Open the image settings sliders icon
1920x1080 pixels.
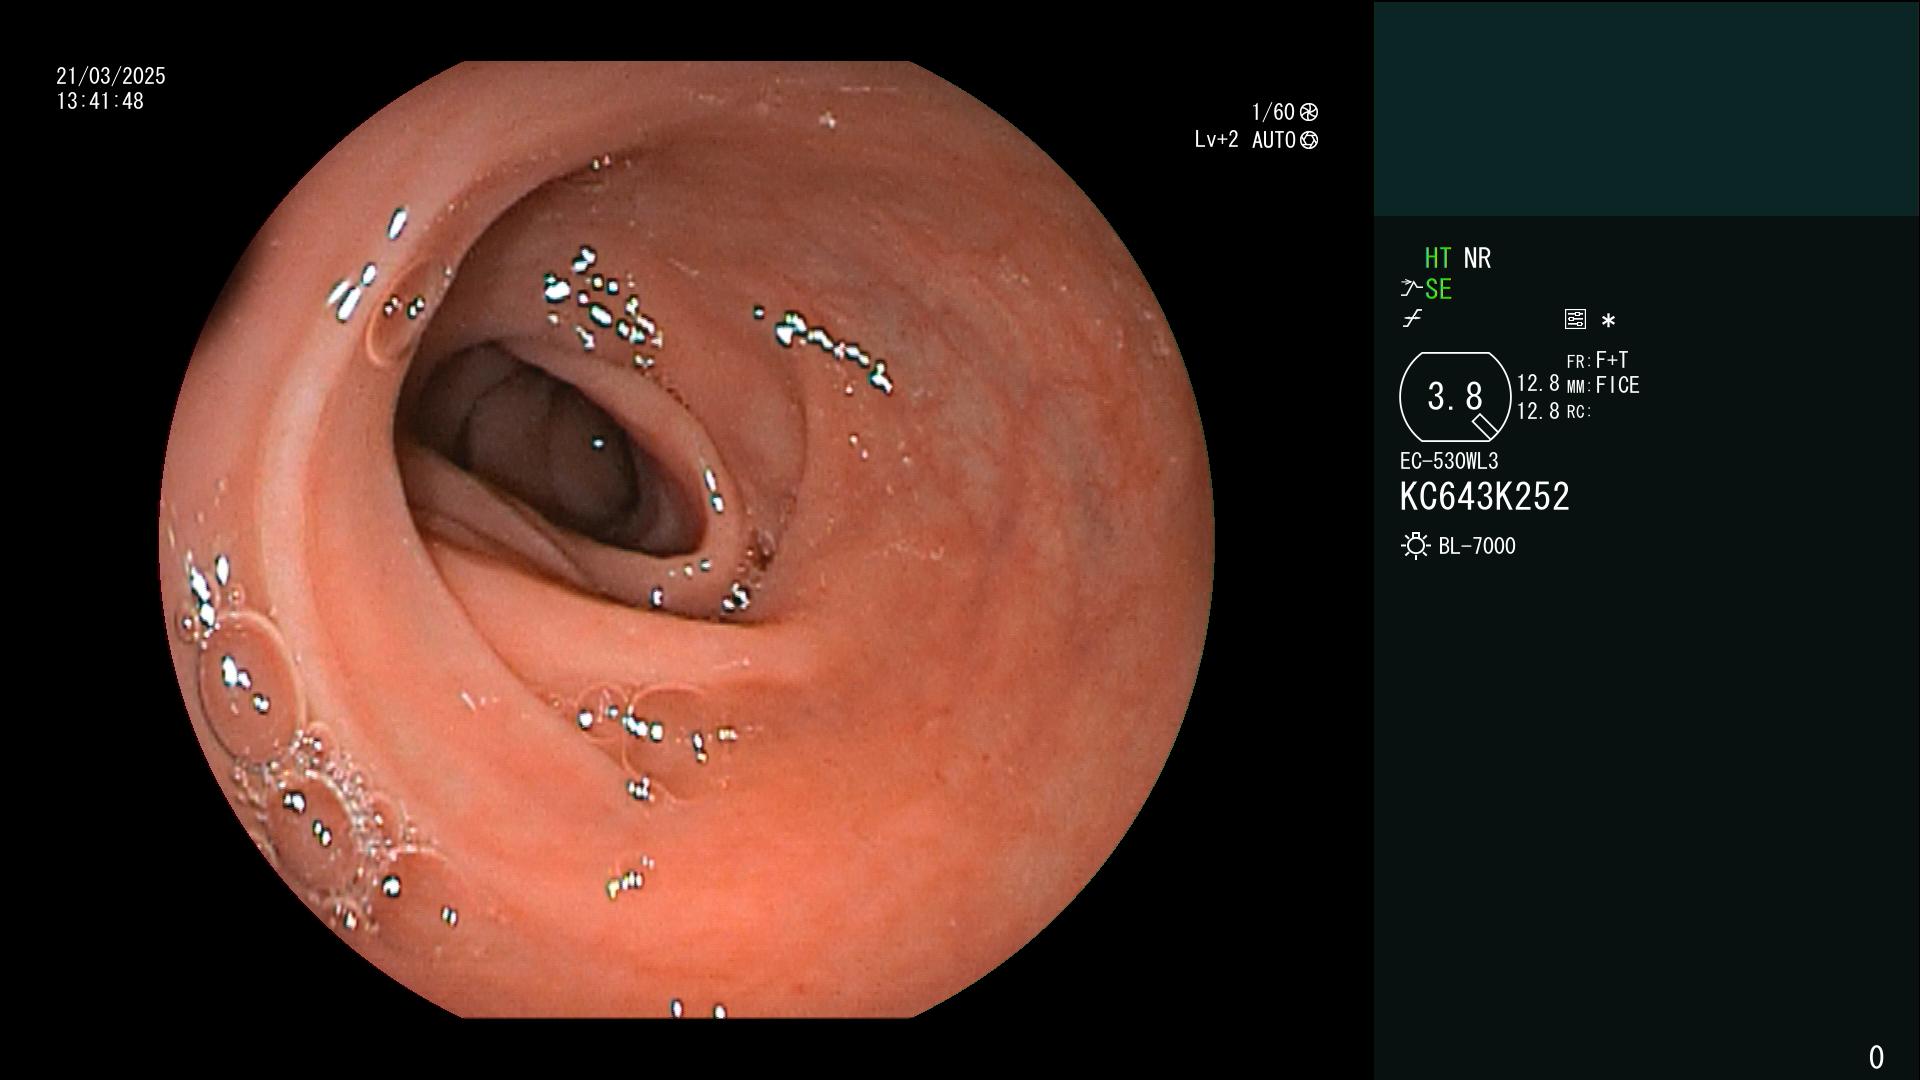(x=1575, y=319)
